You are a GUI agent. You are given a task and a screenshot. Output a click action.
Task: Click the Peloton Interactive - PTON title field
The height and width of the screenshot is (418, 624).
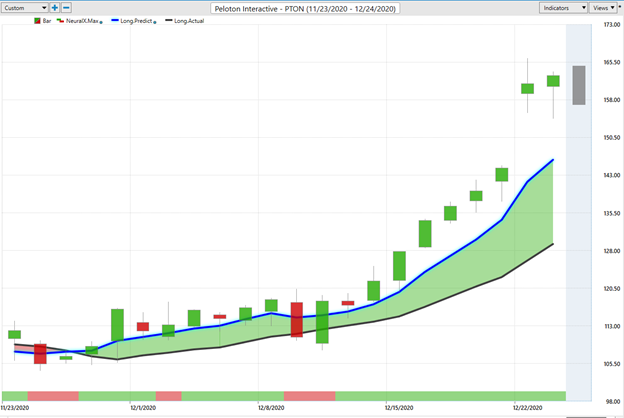[x=305, y=8]
